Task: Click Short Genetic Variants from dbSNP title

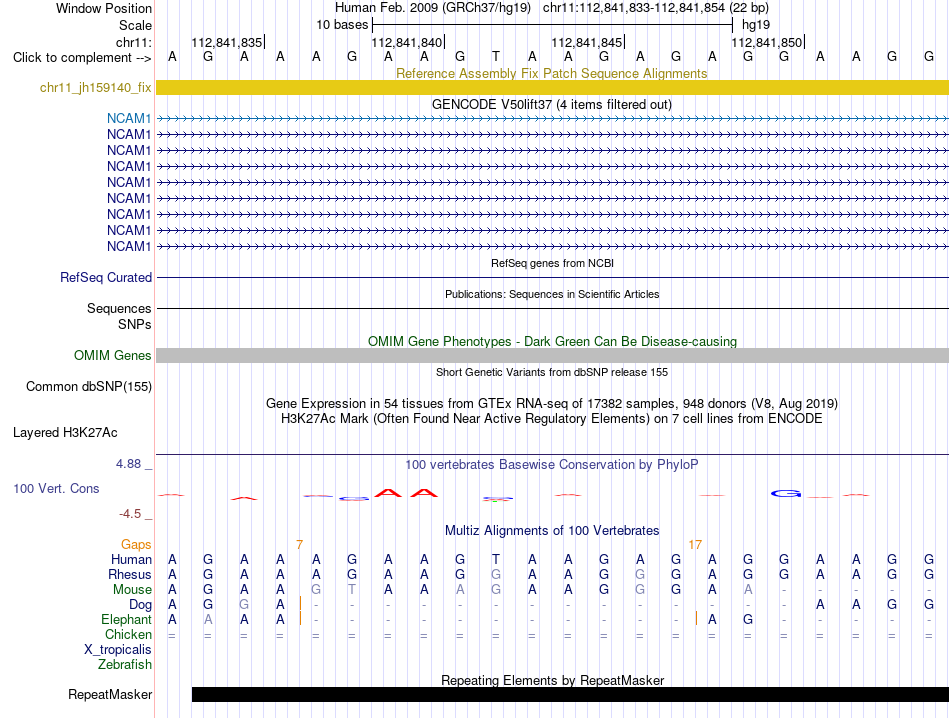Action: [552, 372]
